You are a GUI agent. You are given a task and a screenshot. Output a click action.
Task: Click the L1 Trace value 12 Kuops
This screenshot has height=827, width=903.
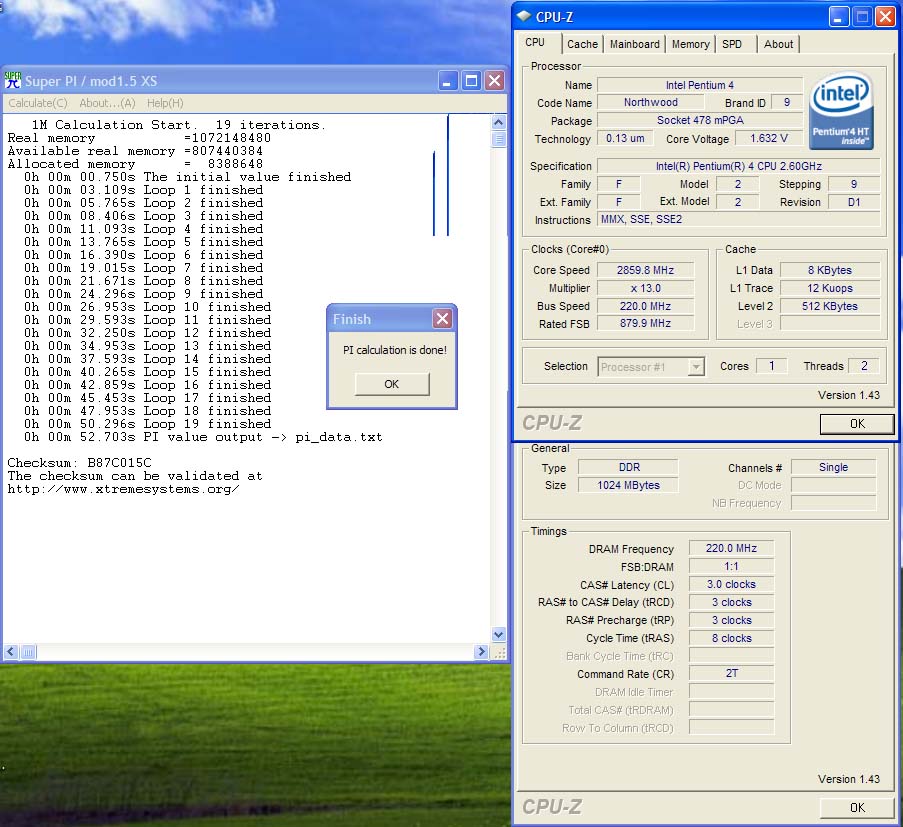[x=829, y=288]
